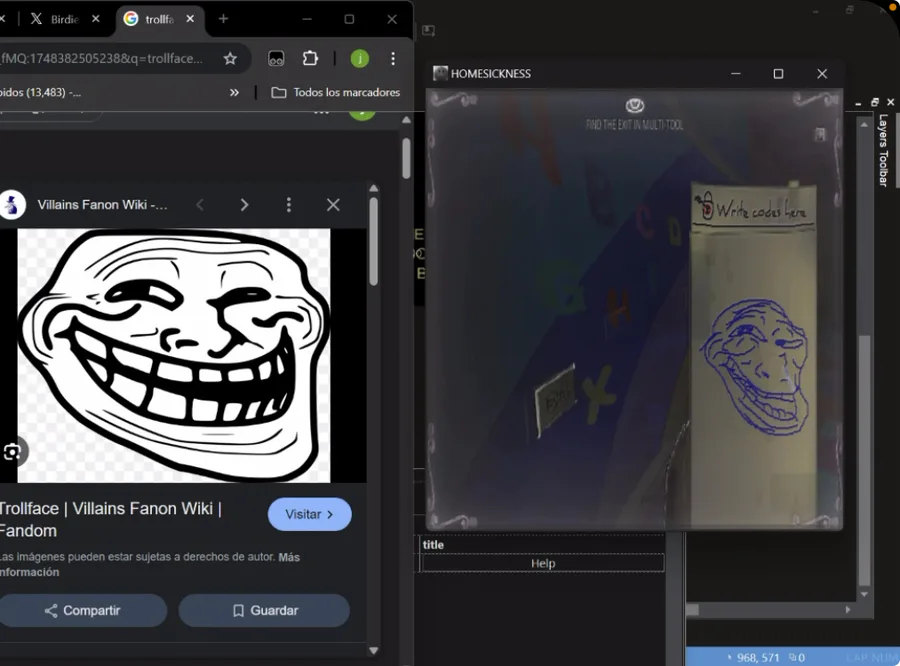
Task: Click the pinned extension icon with eyes
Action: [276, 59]
